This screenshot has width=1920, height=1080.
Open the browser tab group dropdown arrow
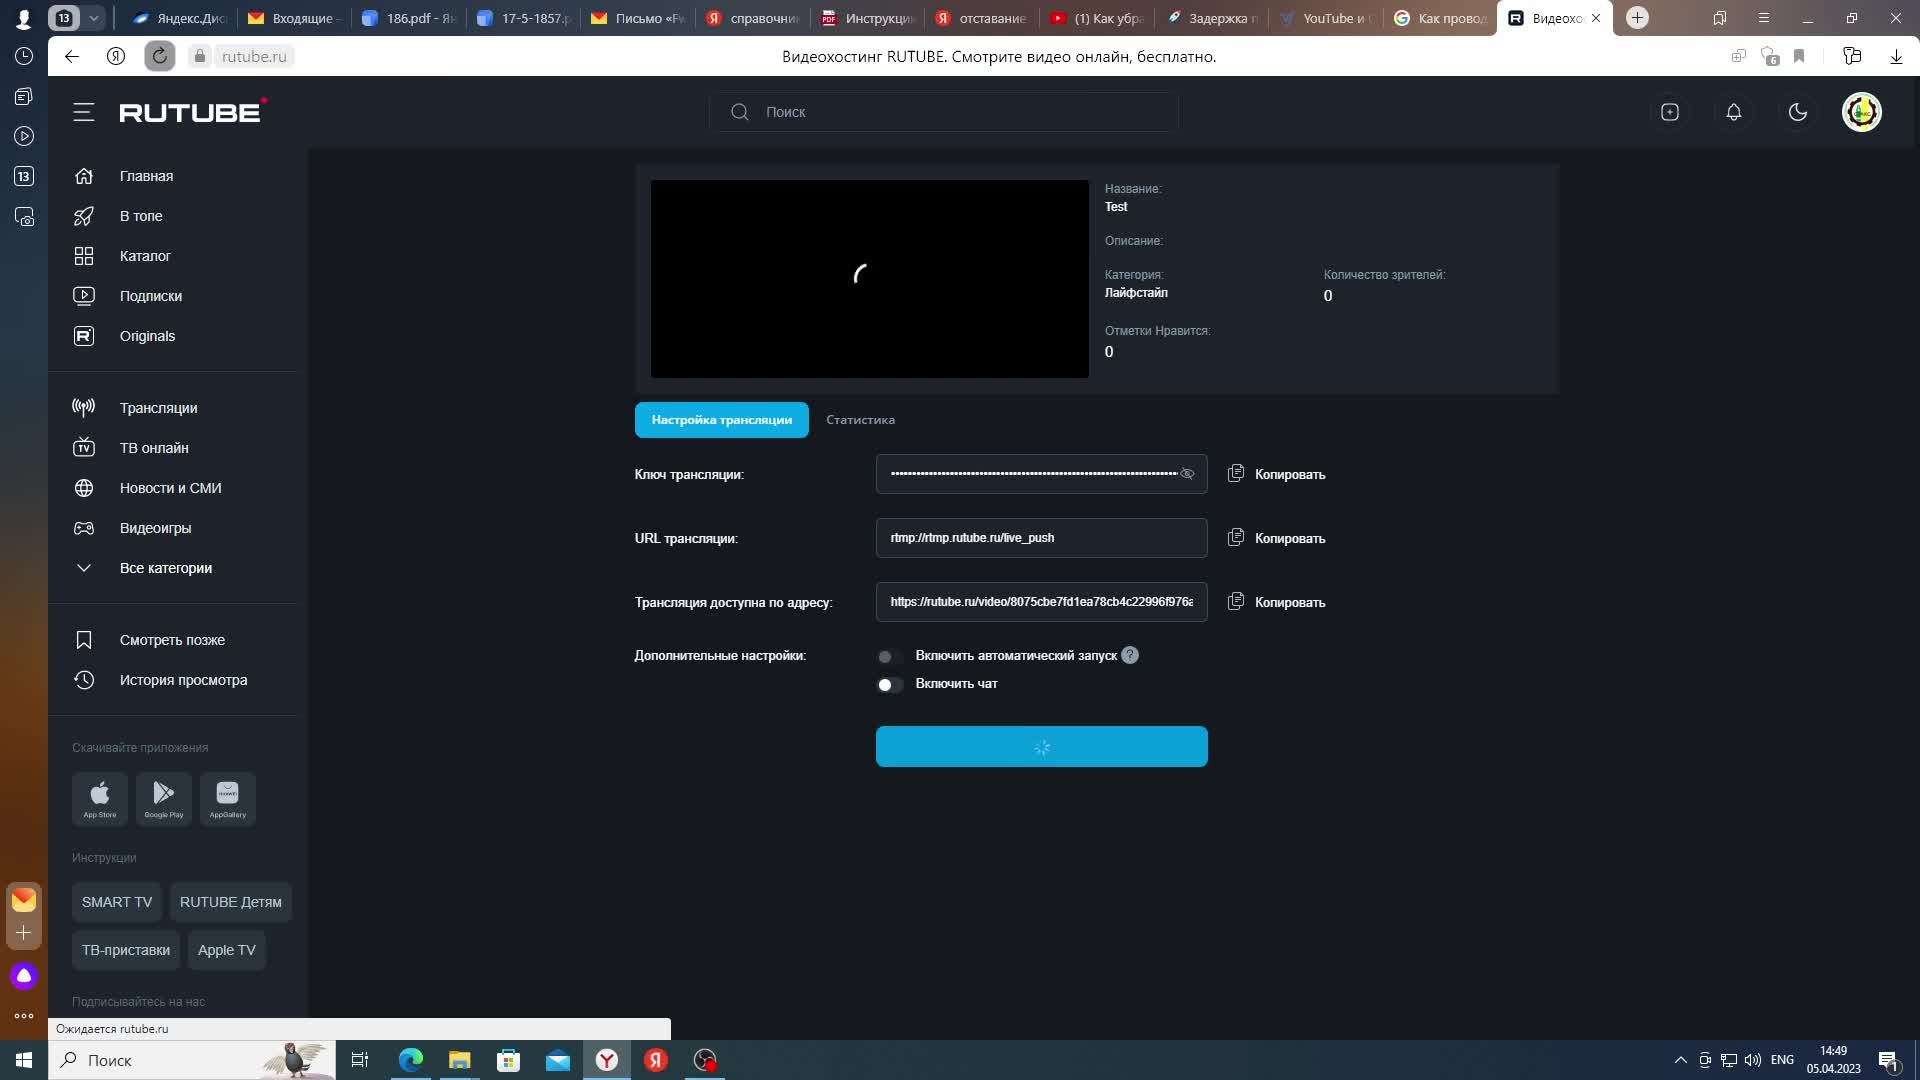click(x=94, y=18)
